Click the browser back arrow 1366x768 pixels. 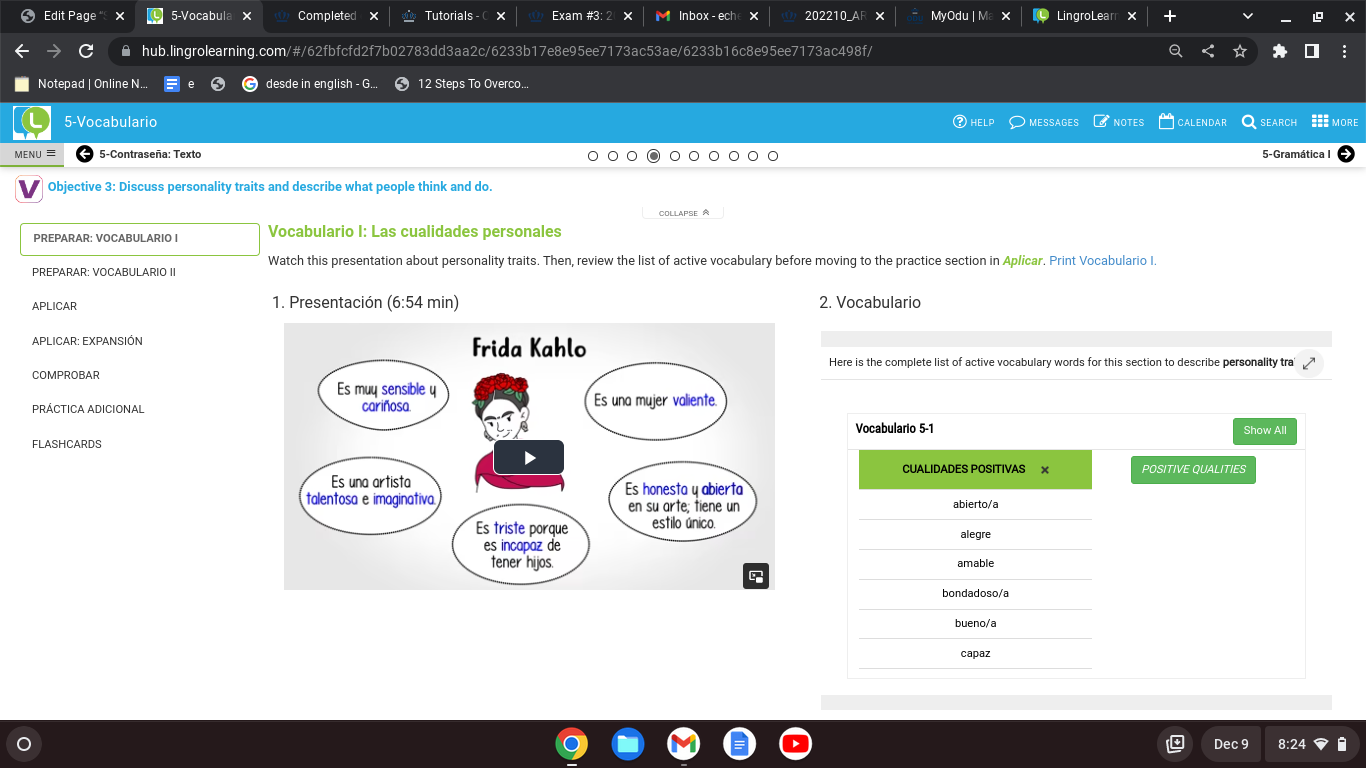(x=22, y=51)
